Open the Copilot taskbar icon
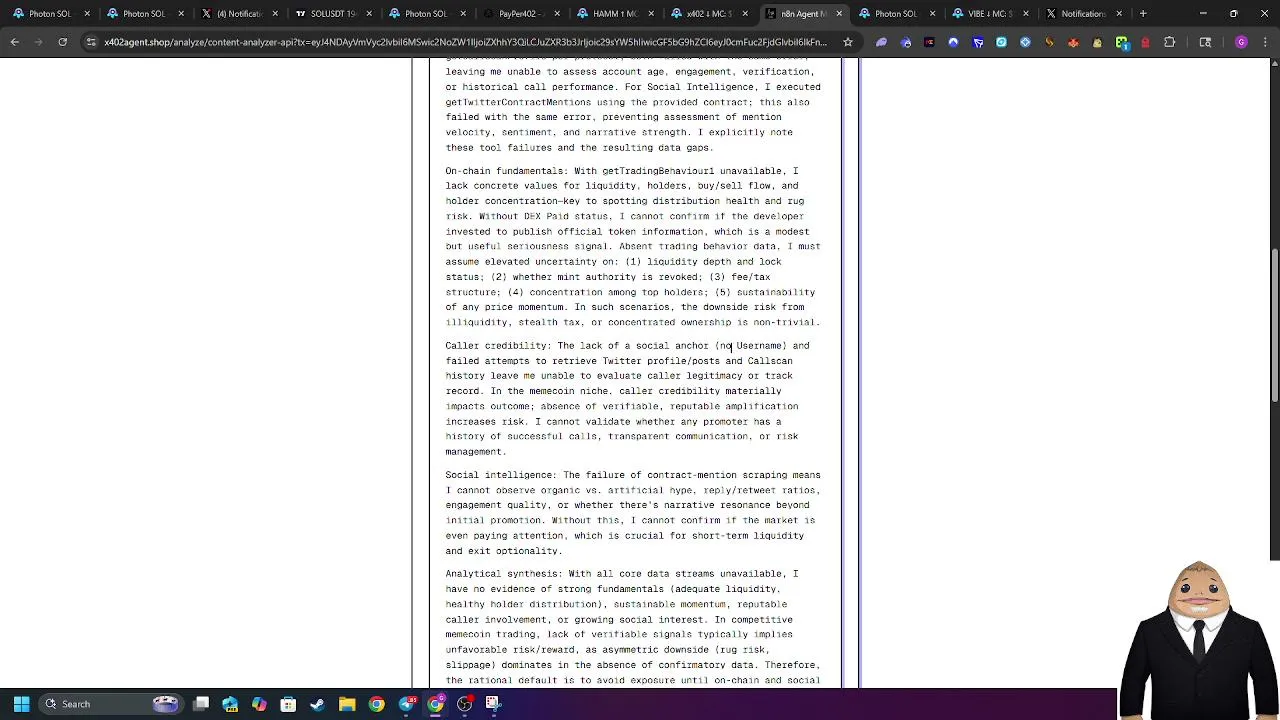The image size is (1280, 720). [259, 704]
